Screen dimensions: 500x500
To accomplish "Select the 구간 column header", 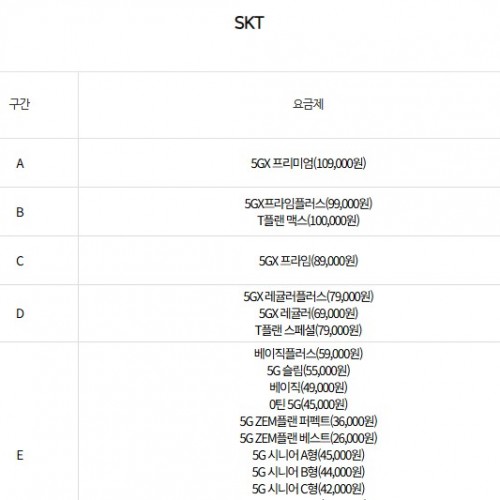I will tap(20, 104).
